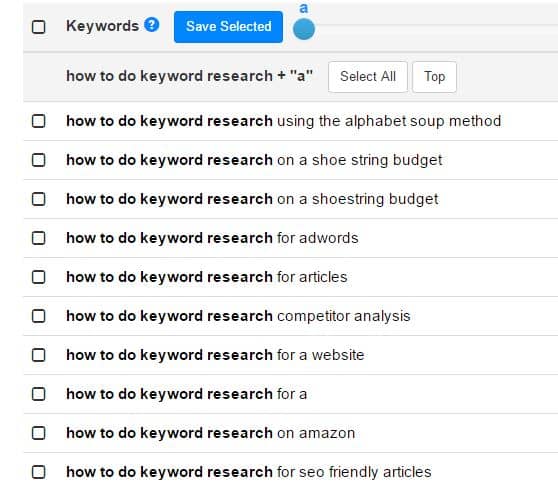This screenshot has width=558, height=487.
Task: Click the Top button
Action: (434, 77)
